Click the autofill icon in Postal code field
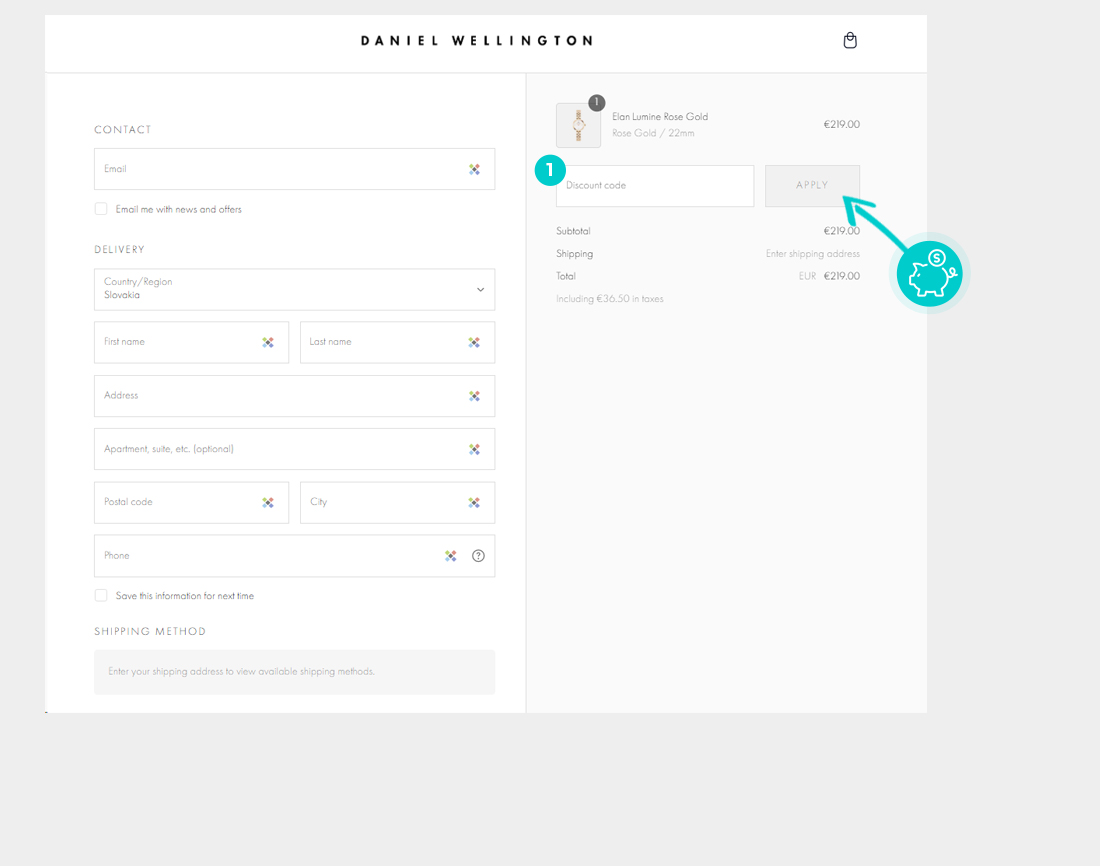The image size is (1100, 866). pos(268,502)
